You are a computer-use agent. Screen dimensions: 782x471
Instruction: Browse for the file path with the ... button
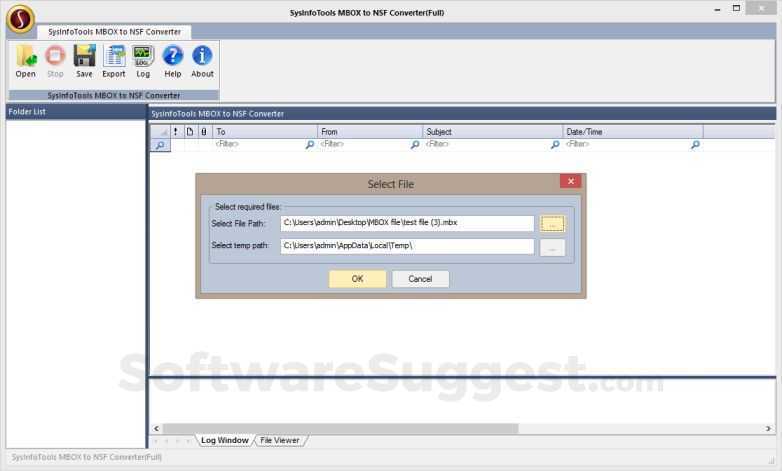(x=552, y=224)
